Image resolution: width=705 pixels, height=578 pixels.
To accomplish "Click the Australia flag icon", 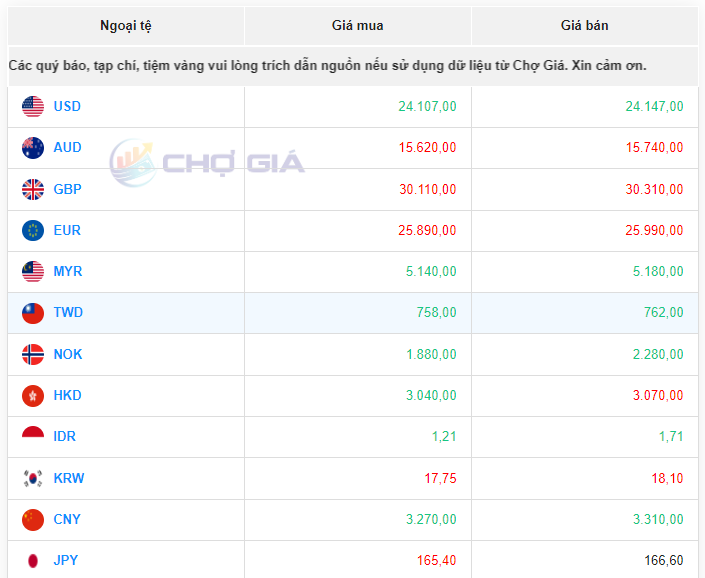I will [x=33, y=148].
